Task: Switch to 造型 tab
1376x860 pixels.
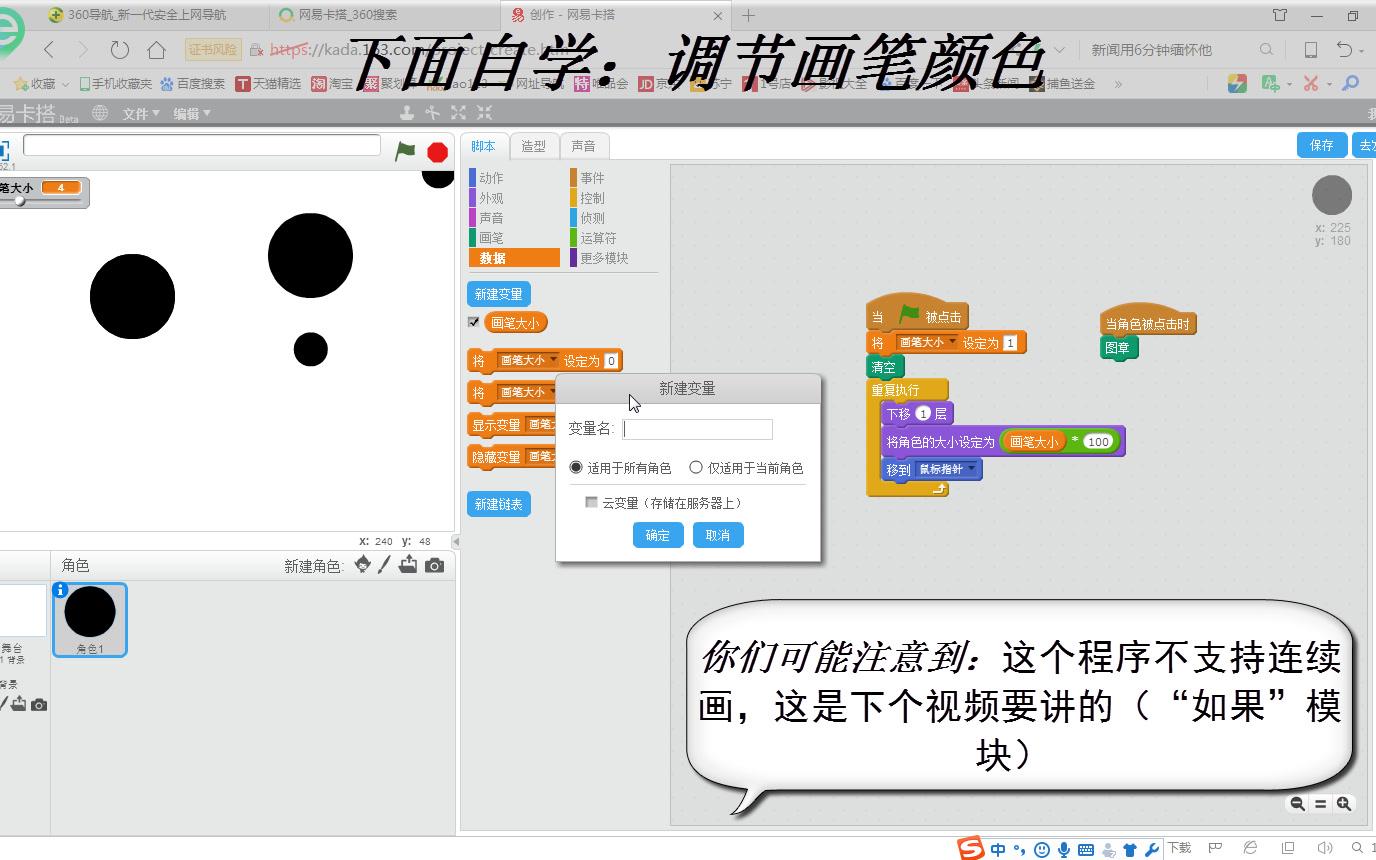Action: point(534,146)
